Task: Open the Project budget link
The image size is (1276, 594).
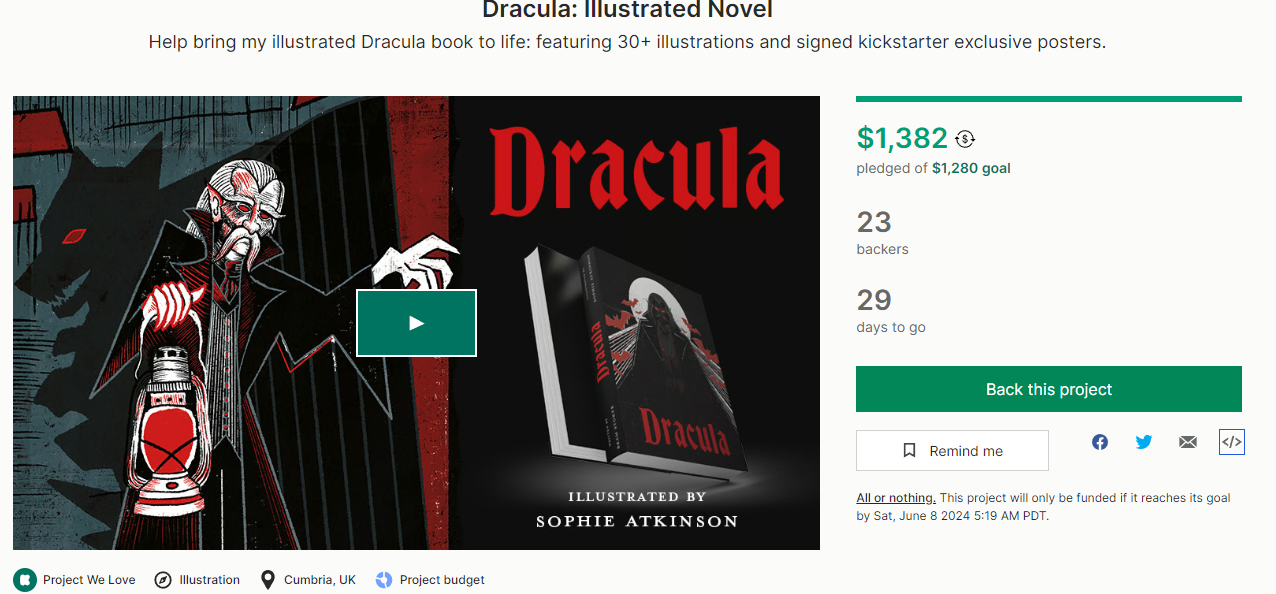Action: [x=442, y=580]
